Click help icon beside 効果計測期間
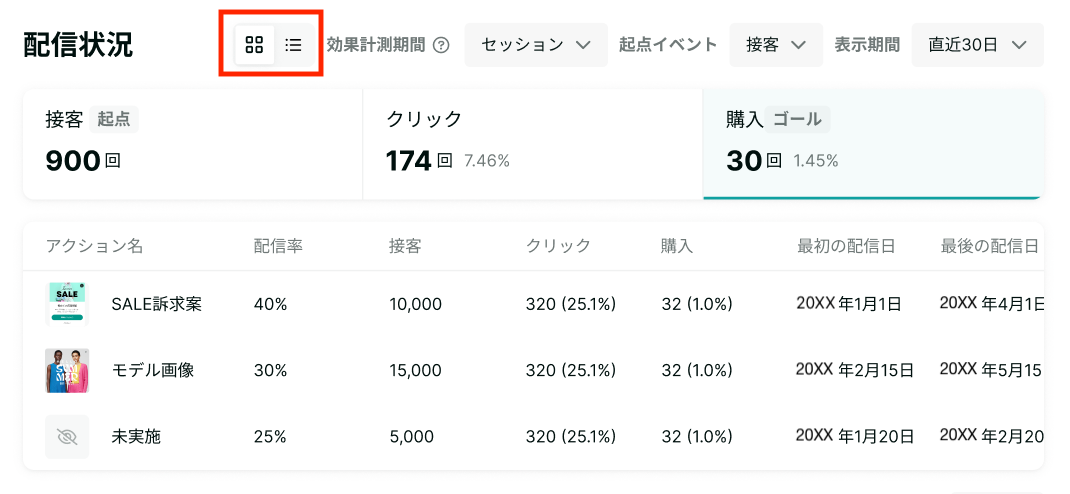 pos(442,45)
